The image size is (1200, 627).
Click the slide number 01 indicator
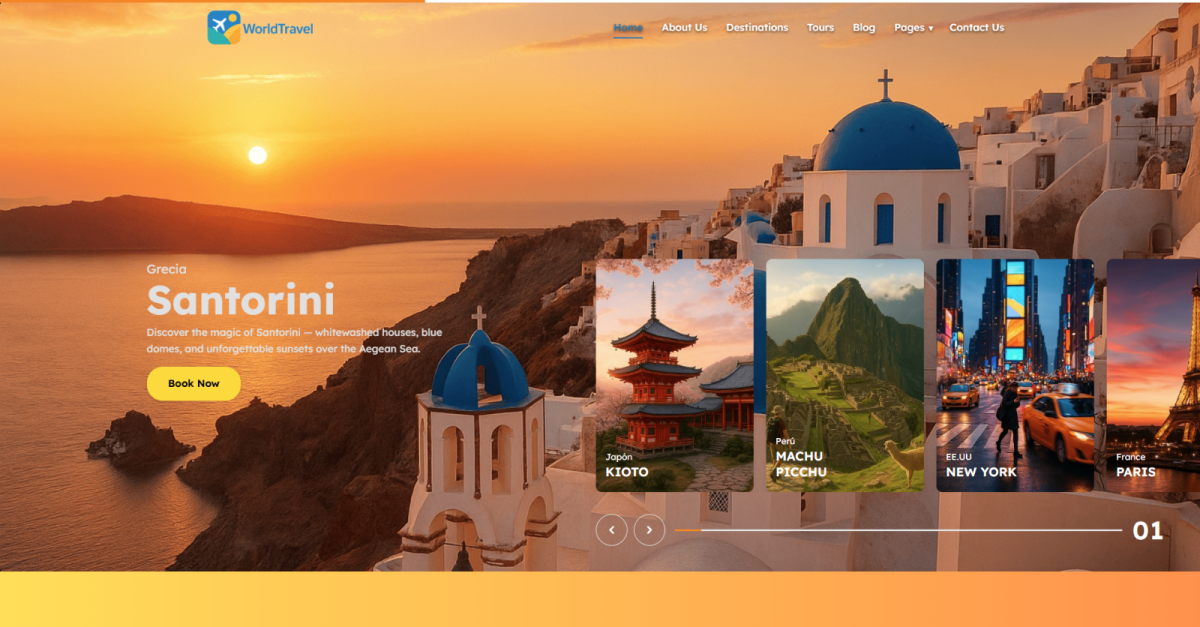[x=1147, y=531]
